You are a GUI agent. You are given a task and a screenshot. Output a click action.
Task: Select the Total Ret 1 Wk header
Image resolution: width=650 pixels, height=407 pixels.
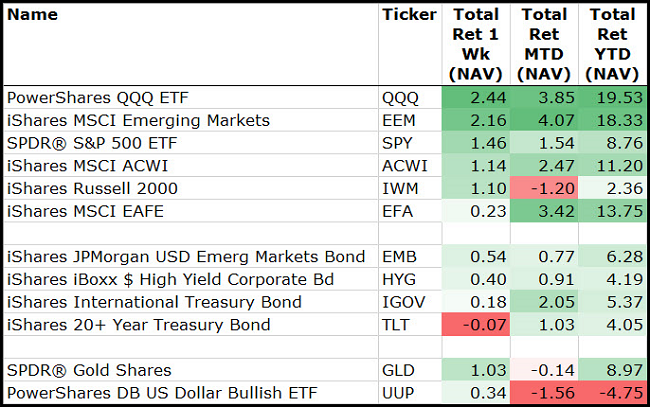[476, 44]
